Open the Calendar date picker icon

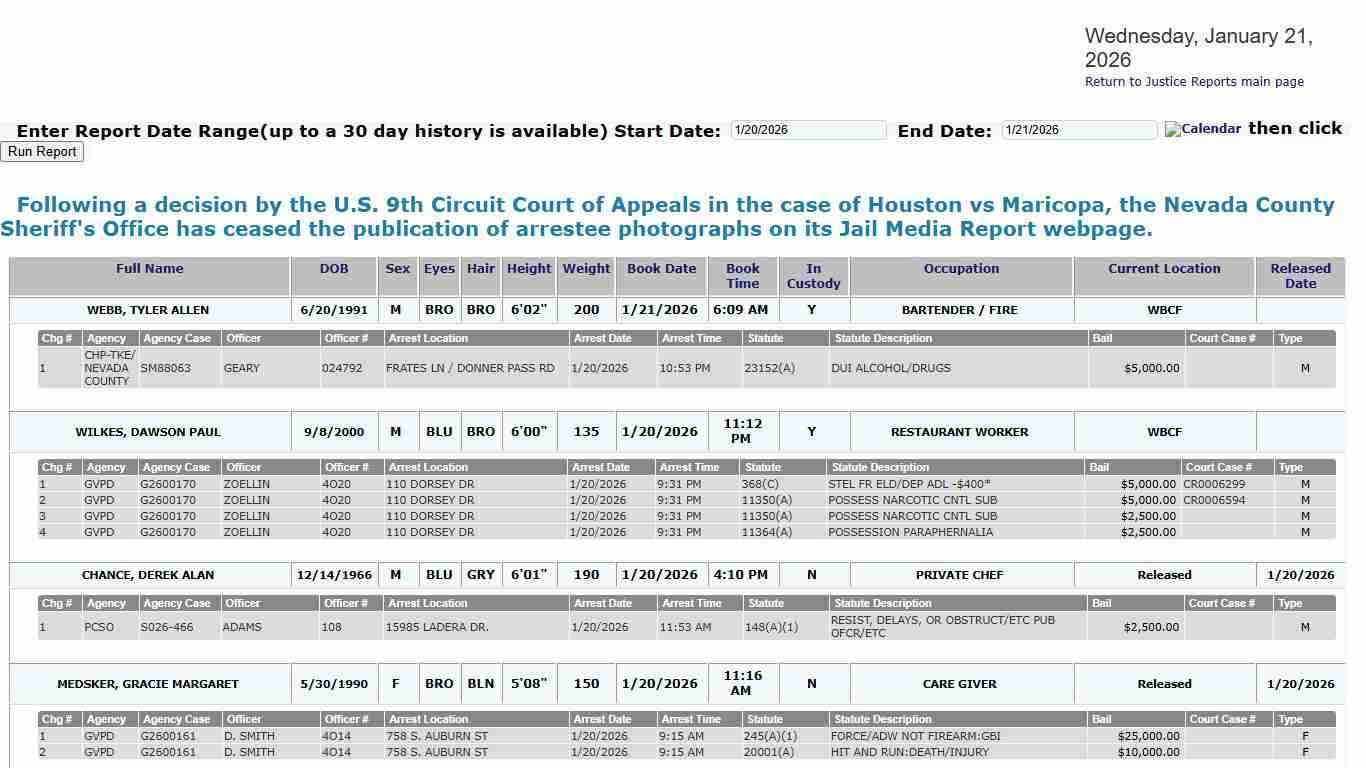1201,129
